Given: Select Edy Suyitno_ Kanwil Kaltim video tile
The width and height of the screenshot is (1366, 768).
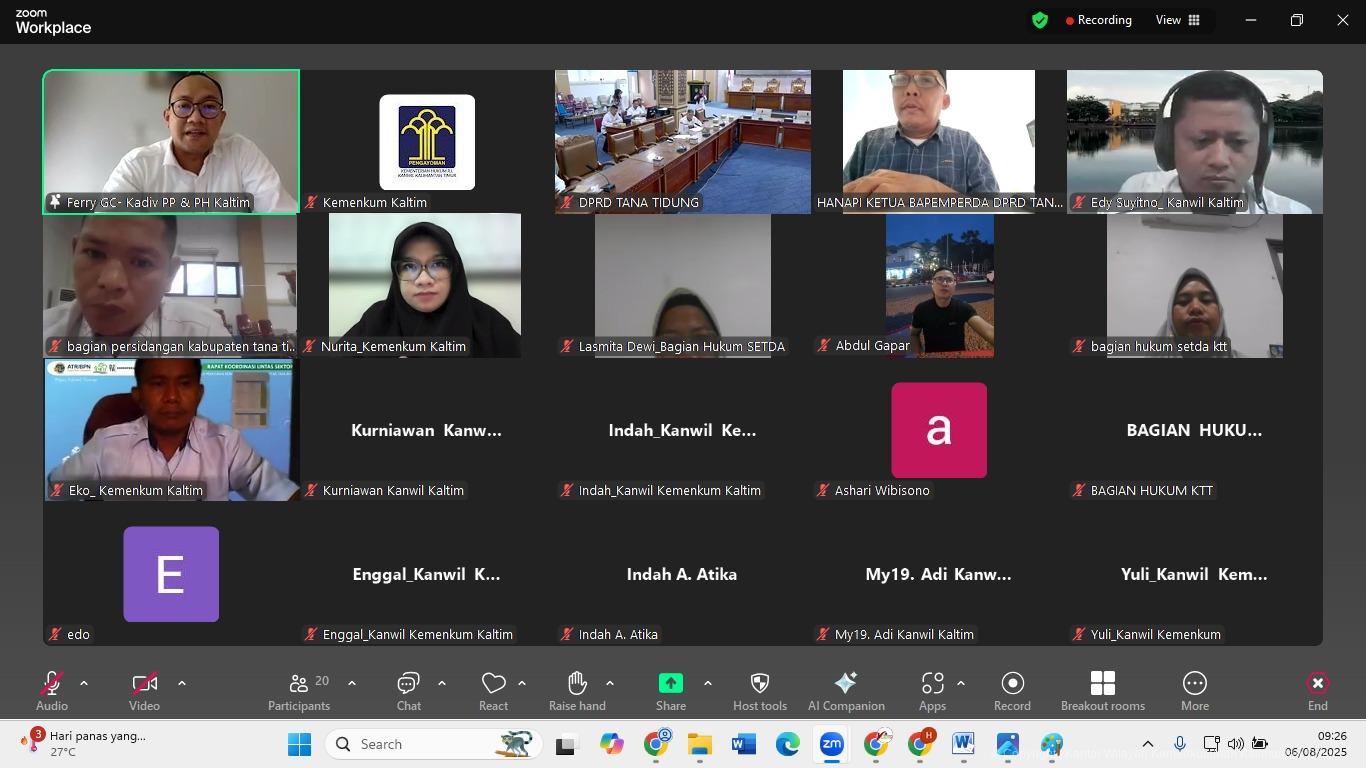Looking at the screenshot, I should click(1195, 141).
